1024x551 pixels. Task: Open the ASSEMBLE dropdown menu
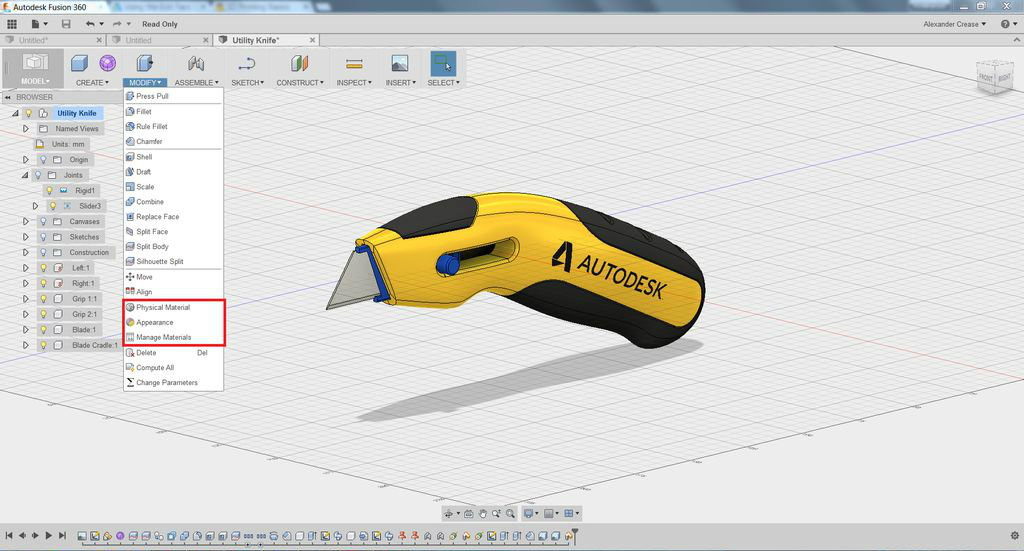coord(197,83)
